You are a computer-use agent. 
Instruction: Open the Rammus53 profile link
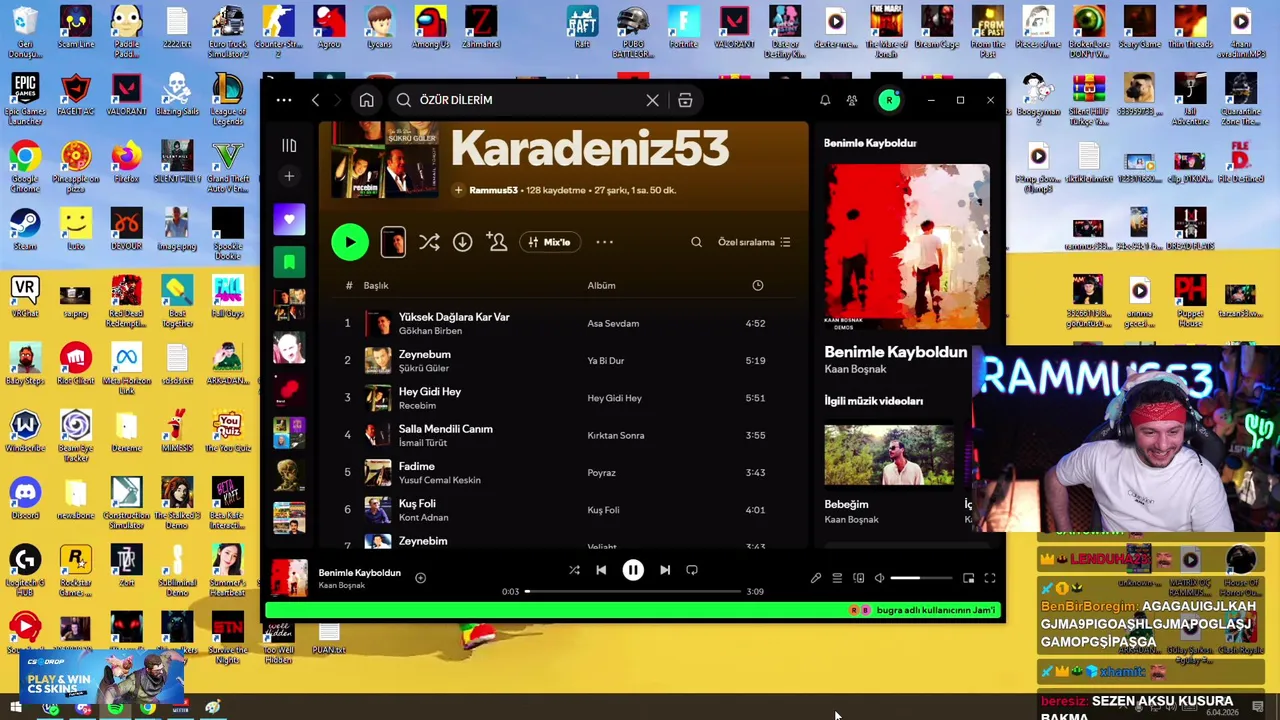[493, 190]
